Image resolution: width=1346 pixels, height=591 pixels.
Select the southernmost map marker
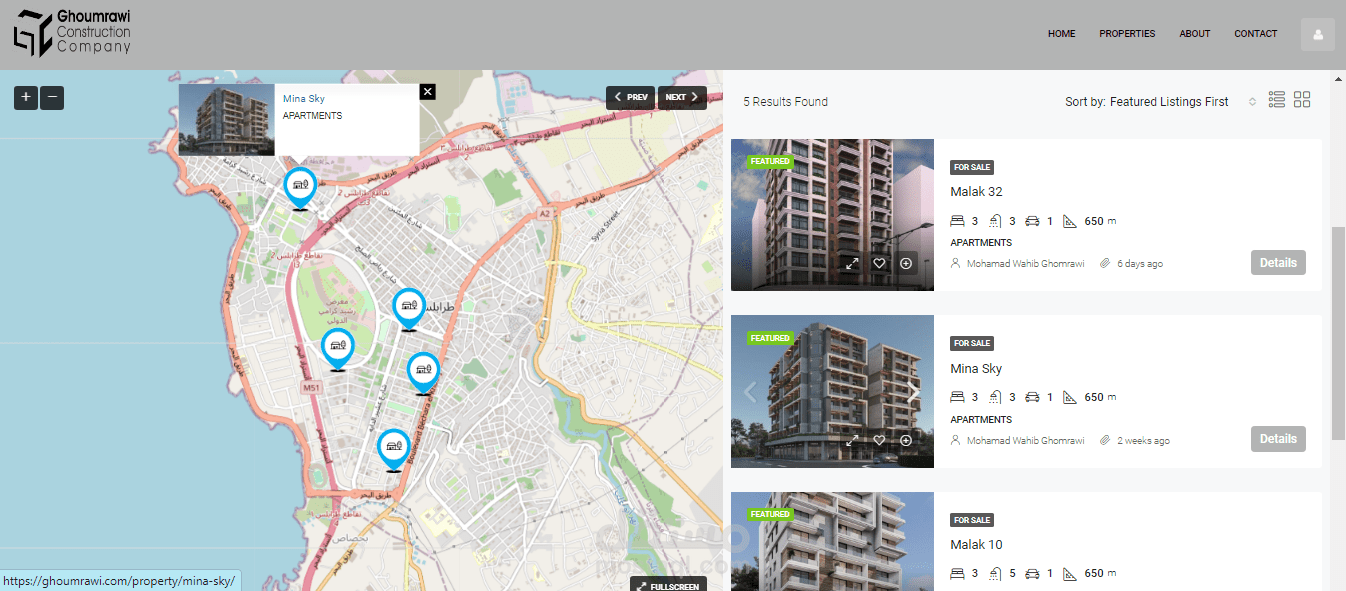[x=394, y=450]
